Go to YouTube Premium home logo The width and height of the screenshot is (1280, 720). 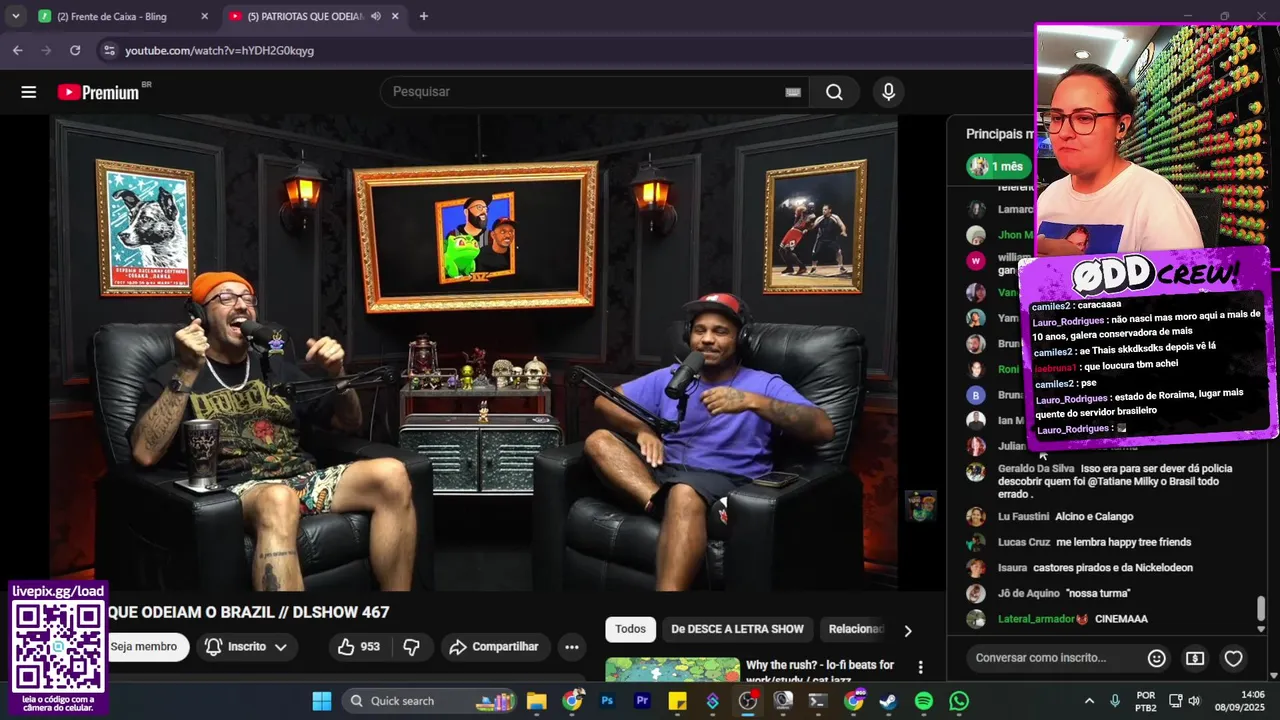click(x=98, y=92)
